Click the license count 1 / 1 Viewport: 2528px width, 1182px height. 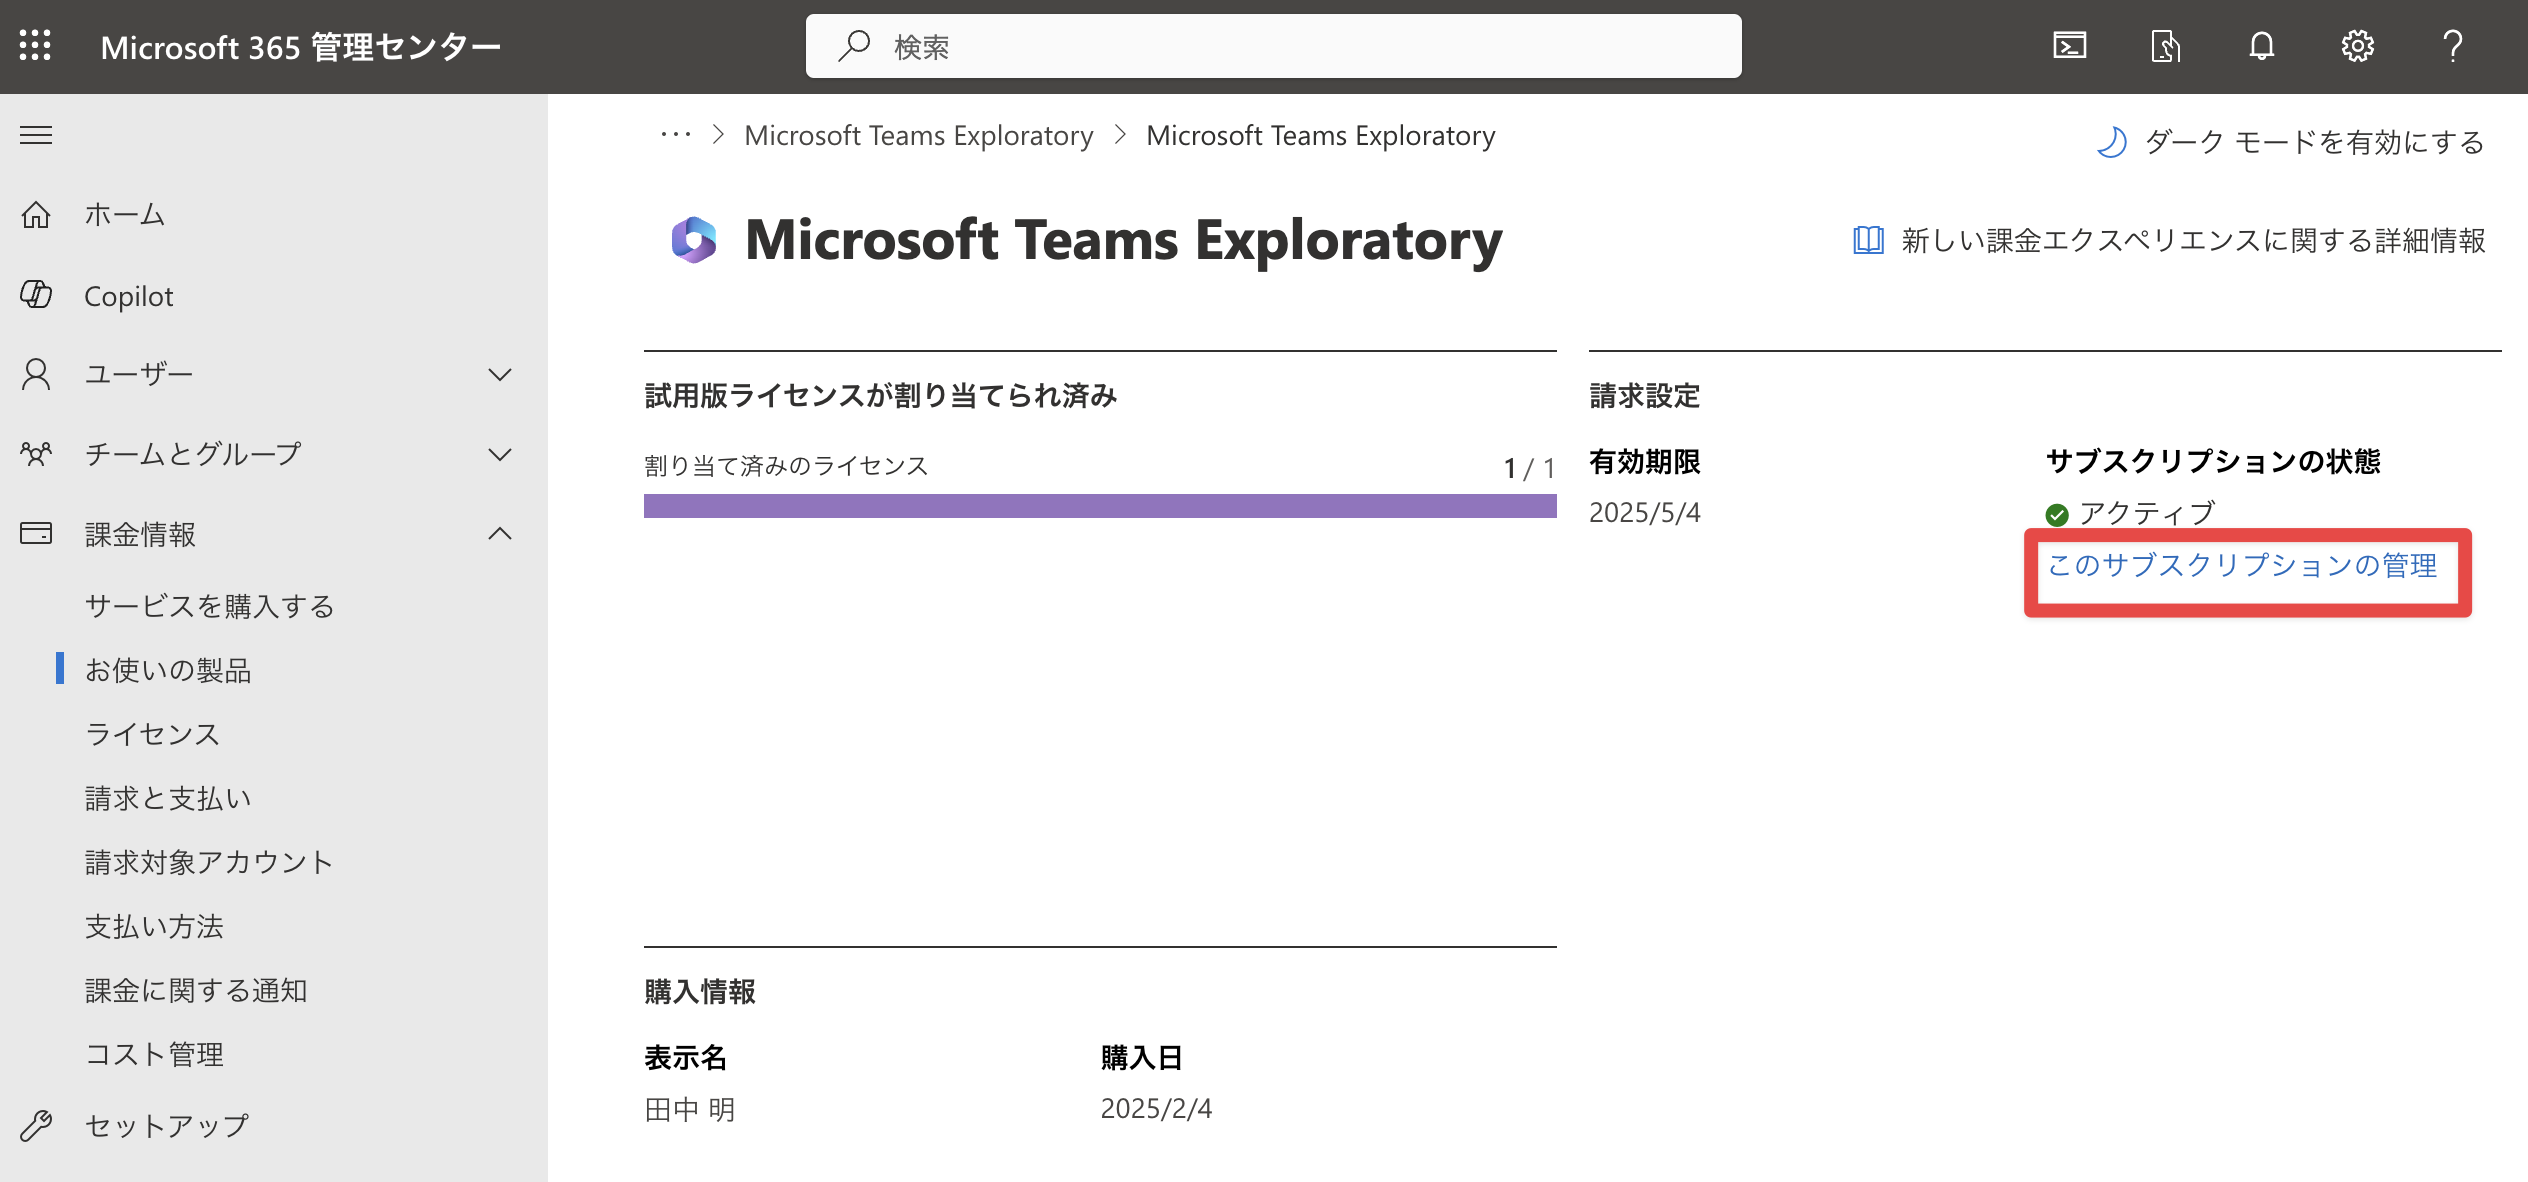[1529, 468]
